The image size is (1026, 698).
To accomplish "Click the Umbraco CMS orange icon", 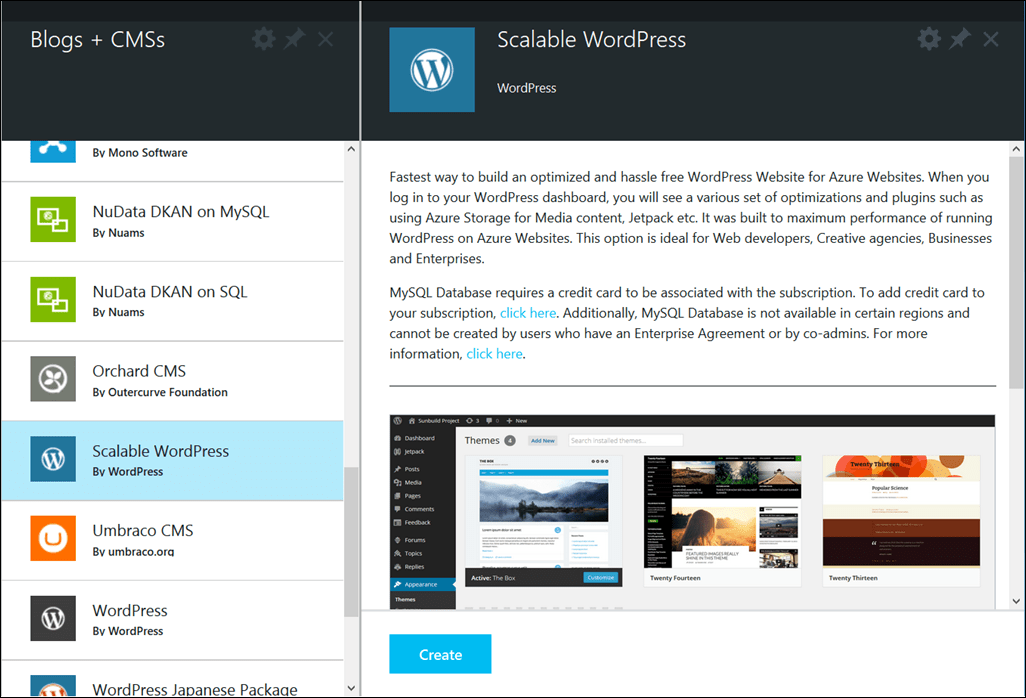I will coord(53,538).
